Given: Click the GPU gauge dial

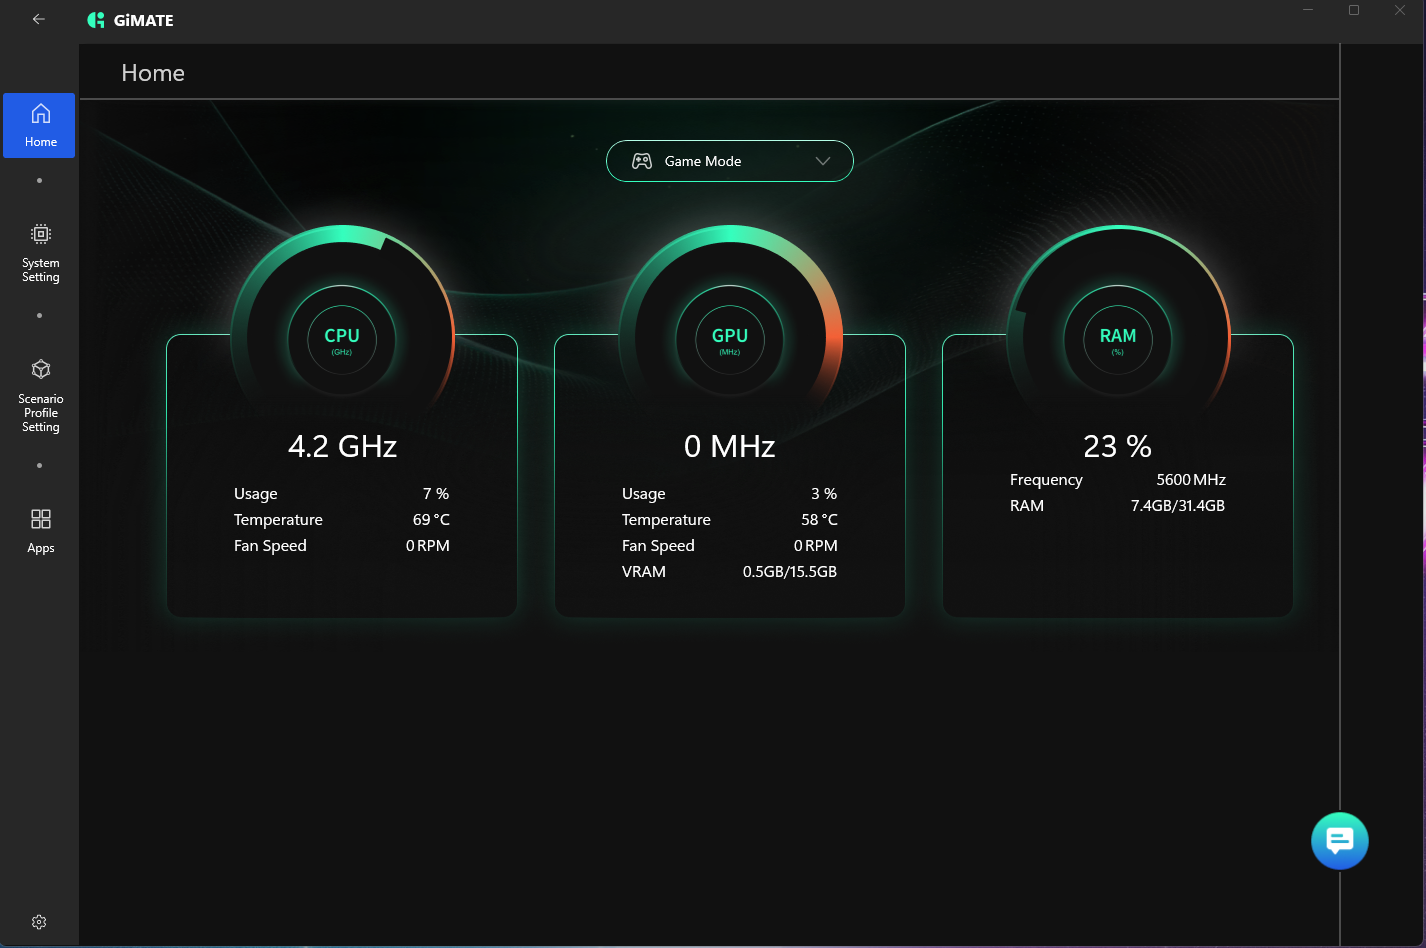Looking at the screenshot, I should pos(730,340).
